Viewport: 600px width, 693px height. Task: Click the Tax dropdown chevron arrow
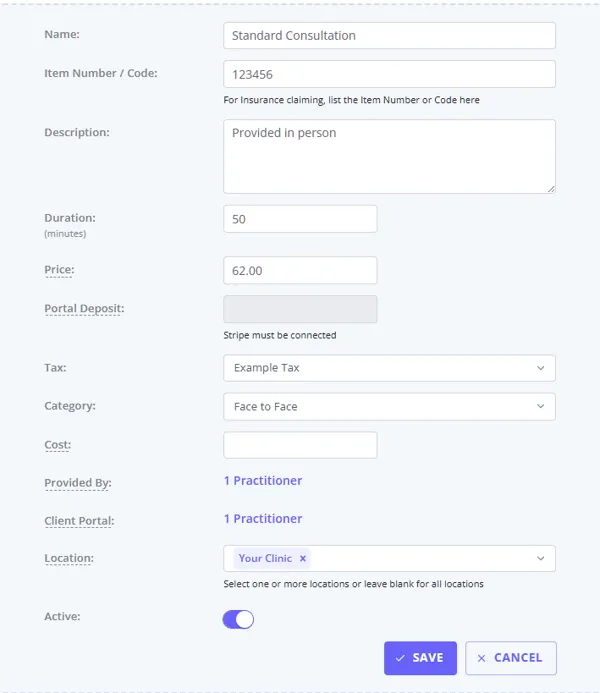[x=540, y=368]
